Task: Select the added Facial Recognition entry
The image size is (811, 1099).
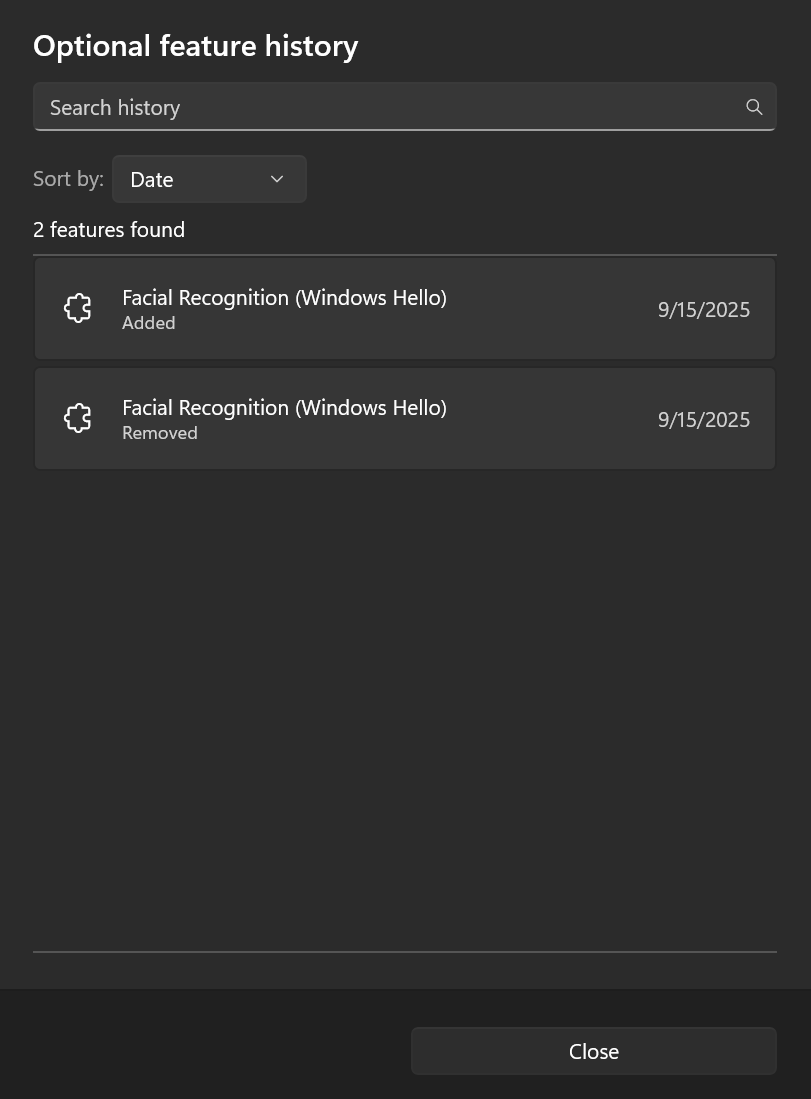Action: (x=404, y=308)
